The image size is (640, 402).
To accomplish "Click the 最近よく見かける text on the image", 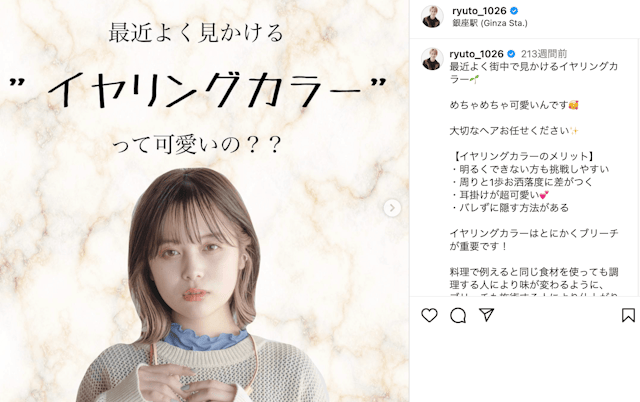I will coord(196,33).
